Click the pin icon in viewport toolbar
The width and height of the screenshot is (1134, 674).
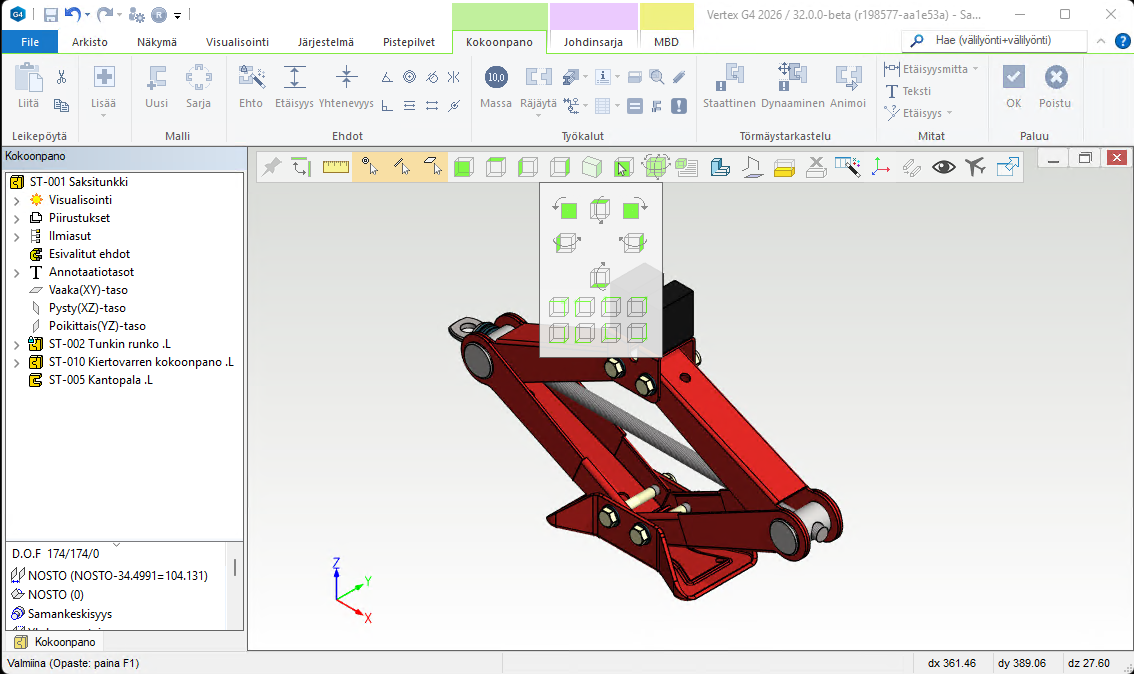tap(271, 167)
